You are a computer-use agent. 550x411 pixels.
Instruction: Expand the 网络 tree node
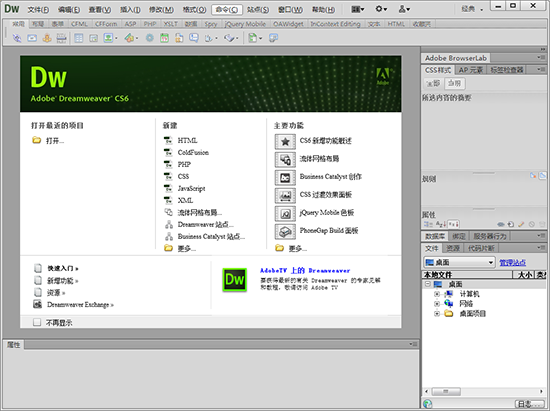[437, 304]
